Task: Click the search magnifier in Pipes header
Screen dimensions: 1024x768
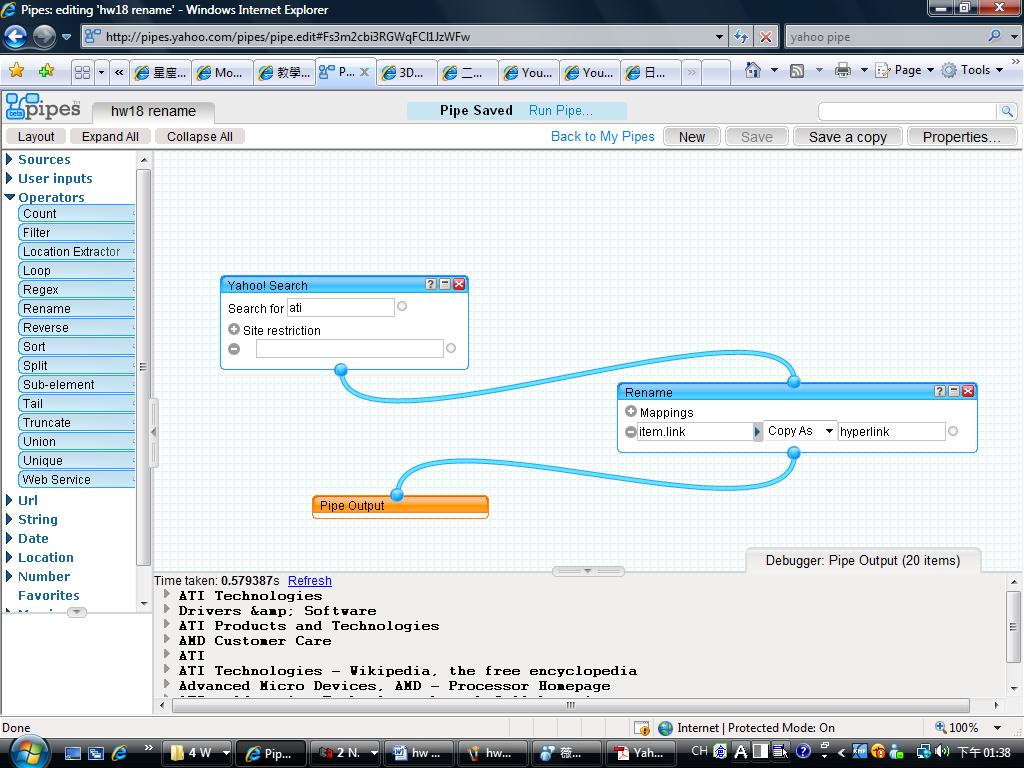Action: click(x=1007, y=111)
